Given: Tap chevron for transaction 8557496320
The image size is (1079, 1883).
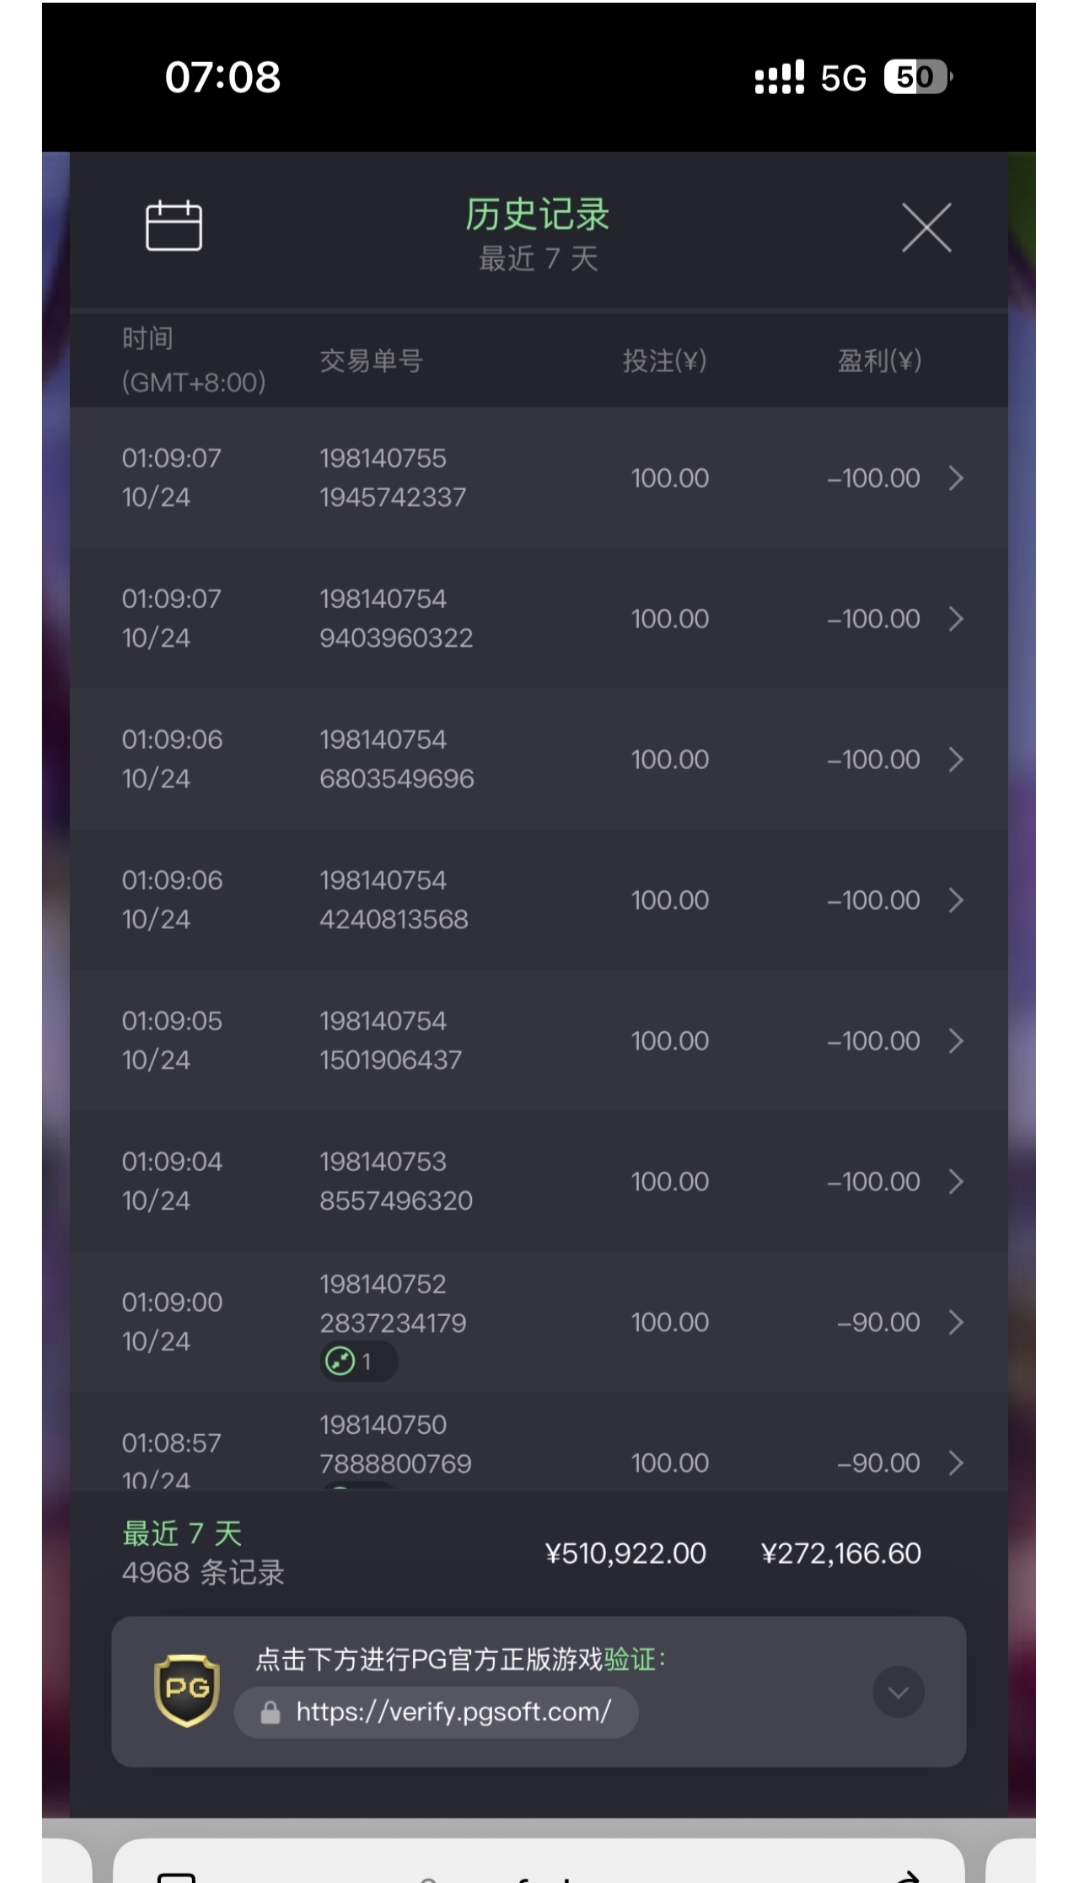Looking at the screenshot, I should (x=956, y=1182).
